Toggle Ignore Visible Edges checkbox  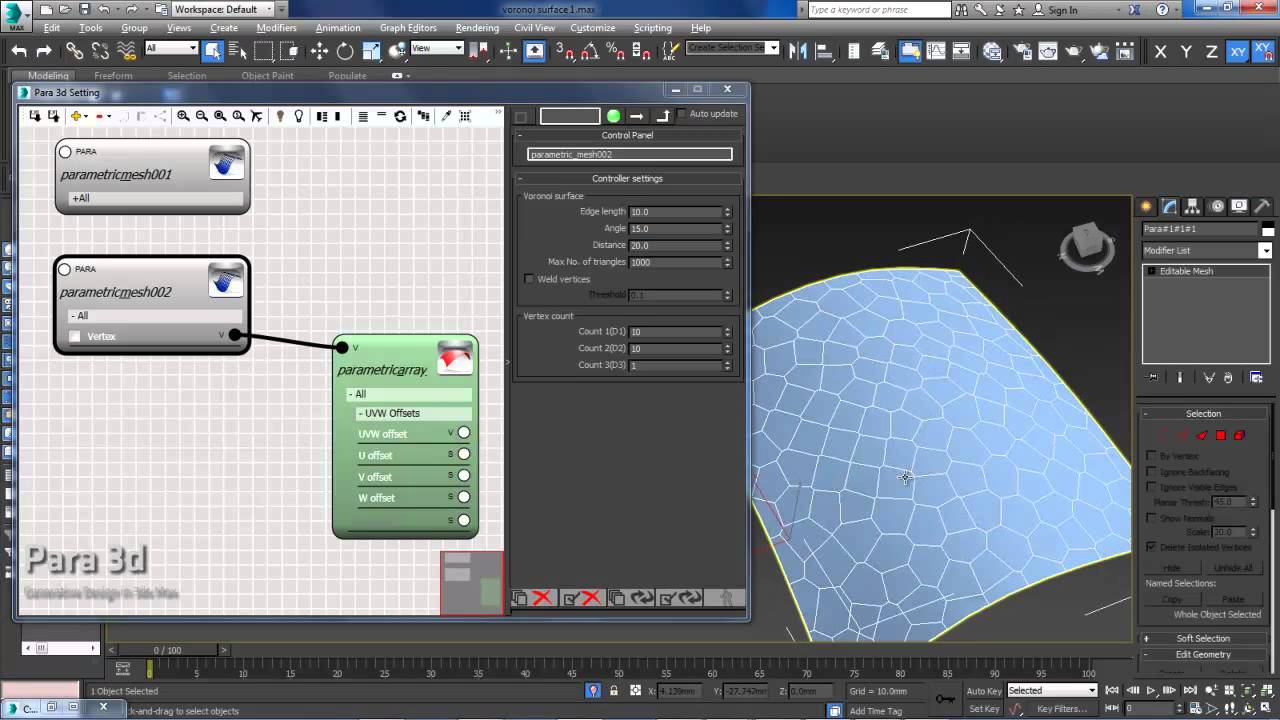(x=1152, y=487)
